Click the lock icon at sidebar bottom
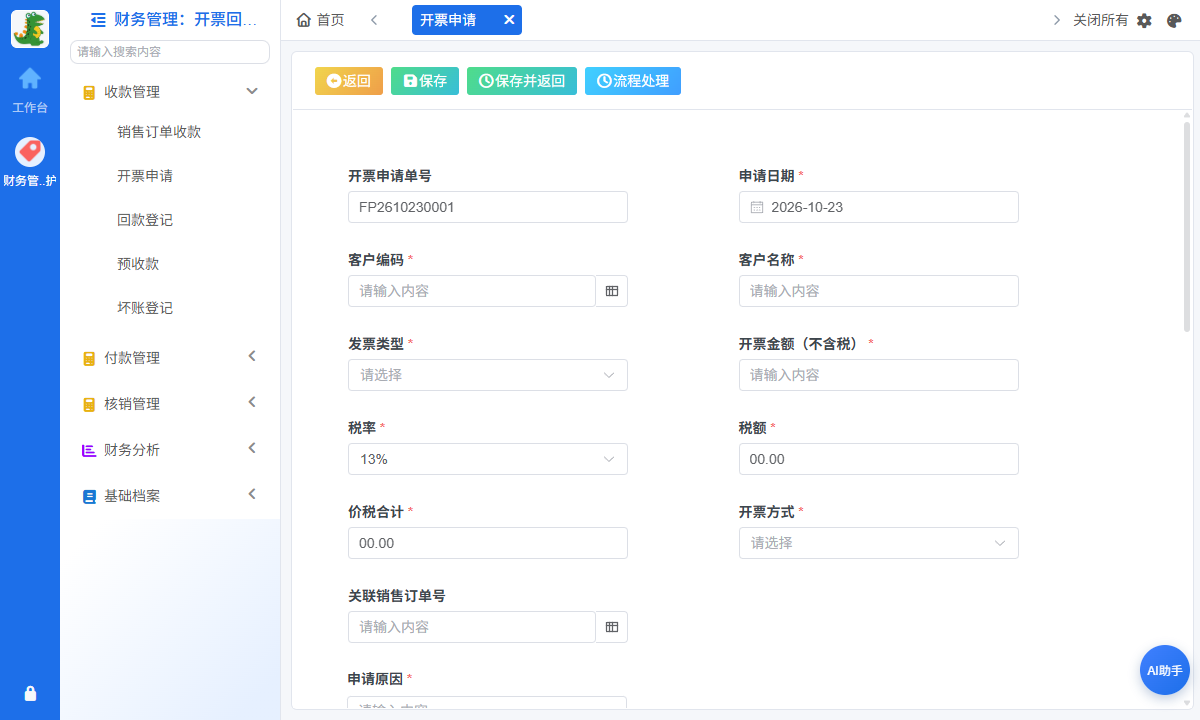Image resolution: width=1200 pixels, height=720 pixels. click(30, 693)
